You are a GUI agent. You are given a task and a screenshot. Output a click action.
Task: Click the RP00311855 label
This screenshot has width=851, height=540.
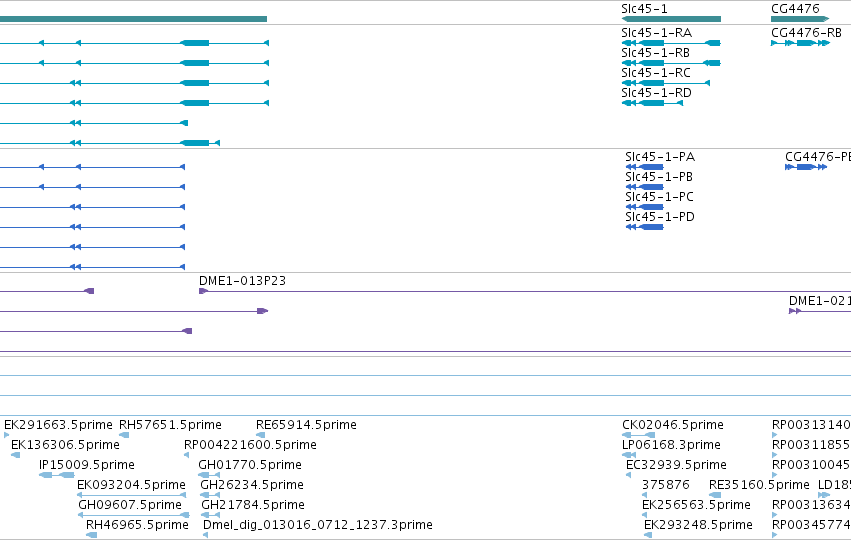(811, 444)
